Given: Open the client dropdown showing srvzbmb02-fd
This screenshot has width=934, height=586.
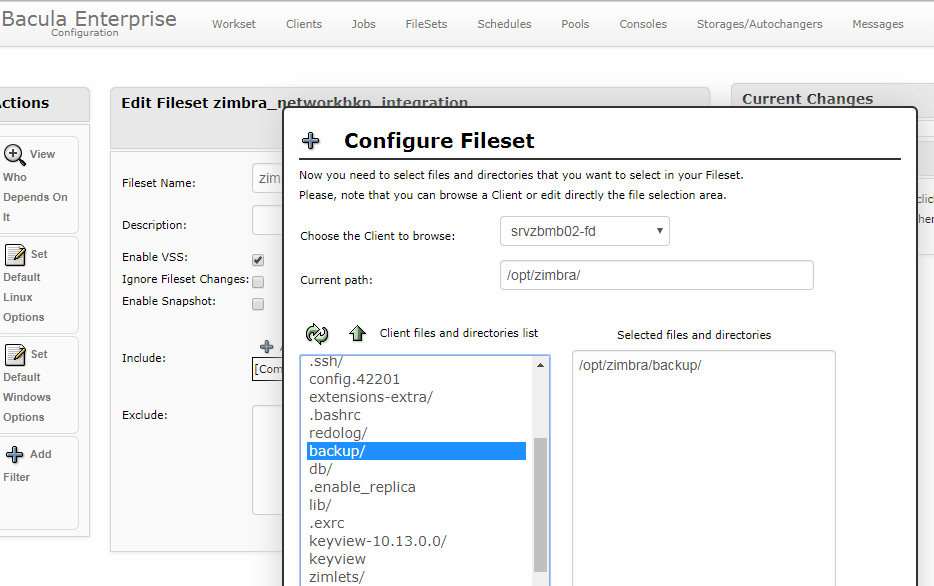Looking at the screenshot, I should tap(585, 231).
